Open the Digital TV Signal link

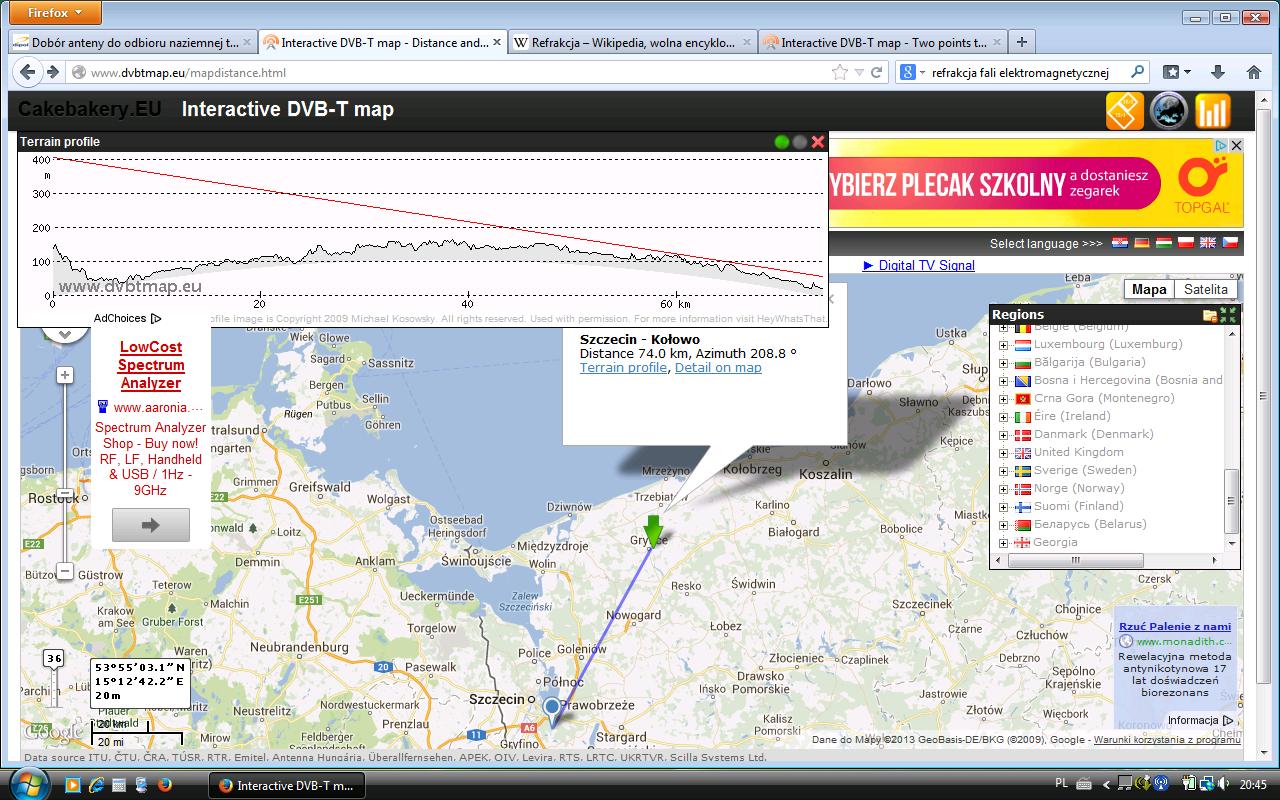(919, 265)
